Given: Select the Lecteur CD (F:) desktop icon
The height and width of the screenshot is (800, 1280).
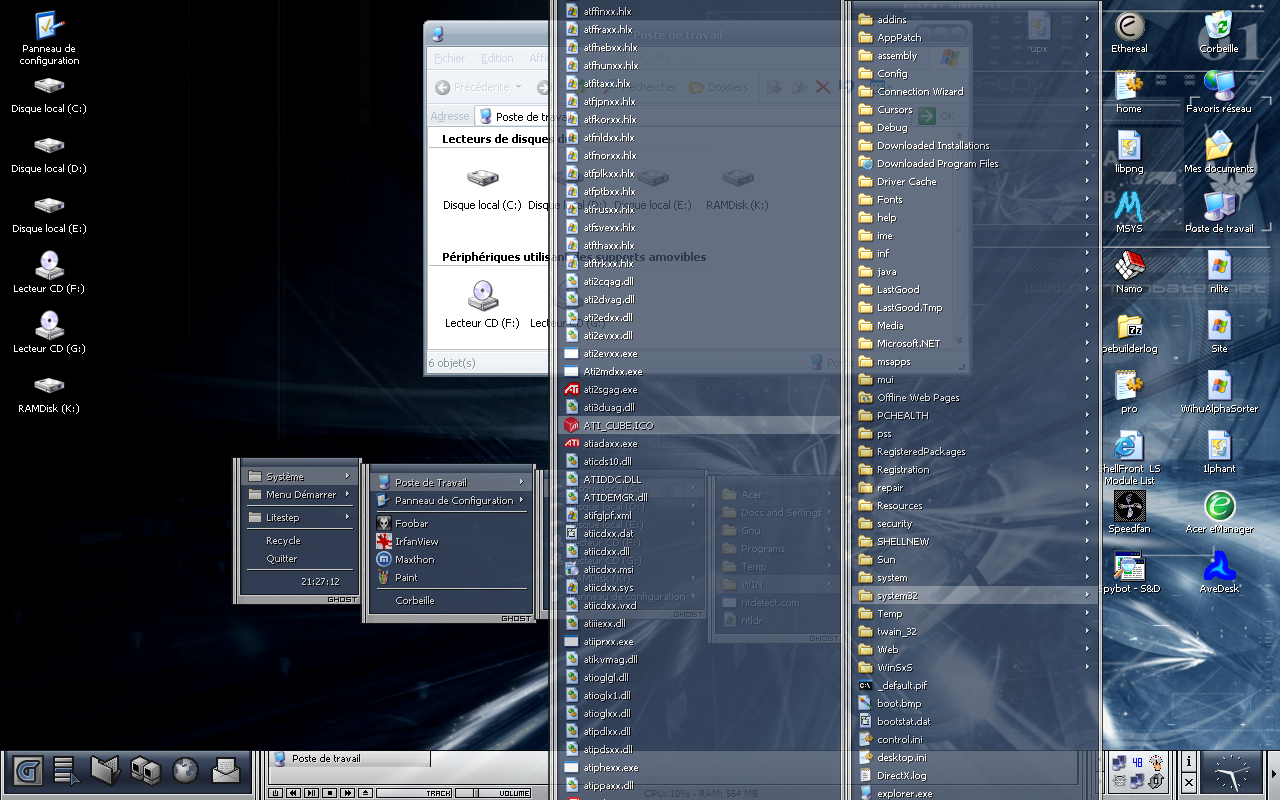Looking at the screenshot, I should (x=49, y=272).
